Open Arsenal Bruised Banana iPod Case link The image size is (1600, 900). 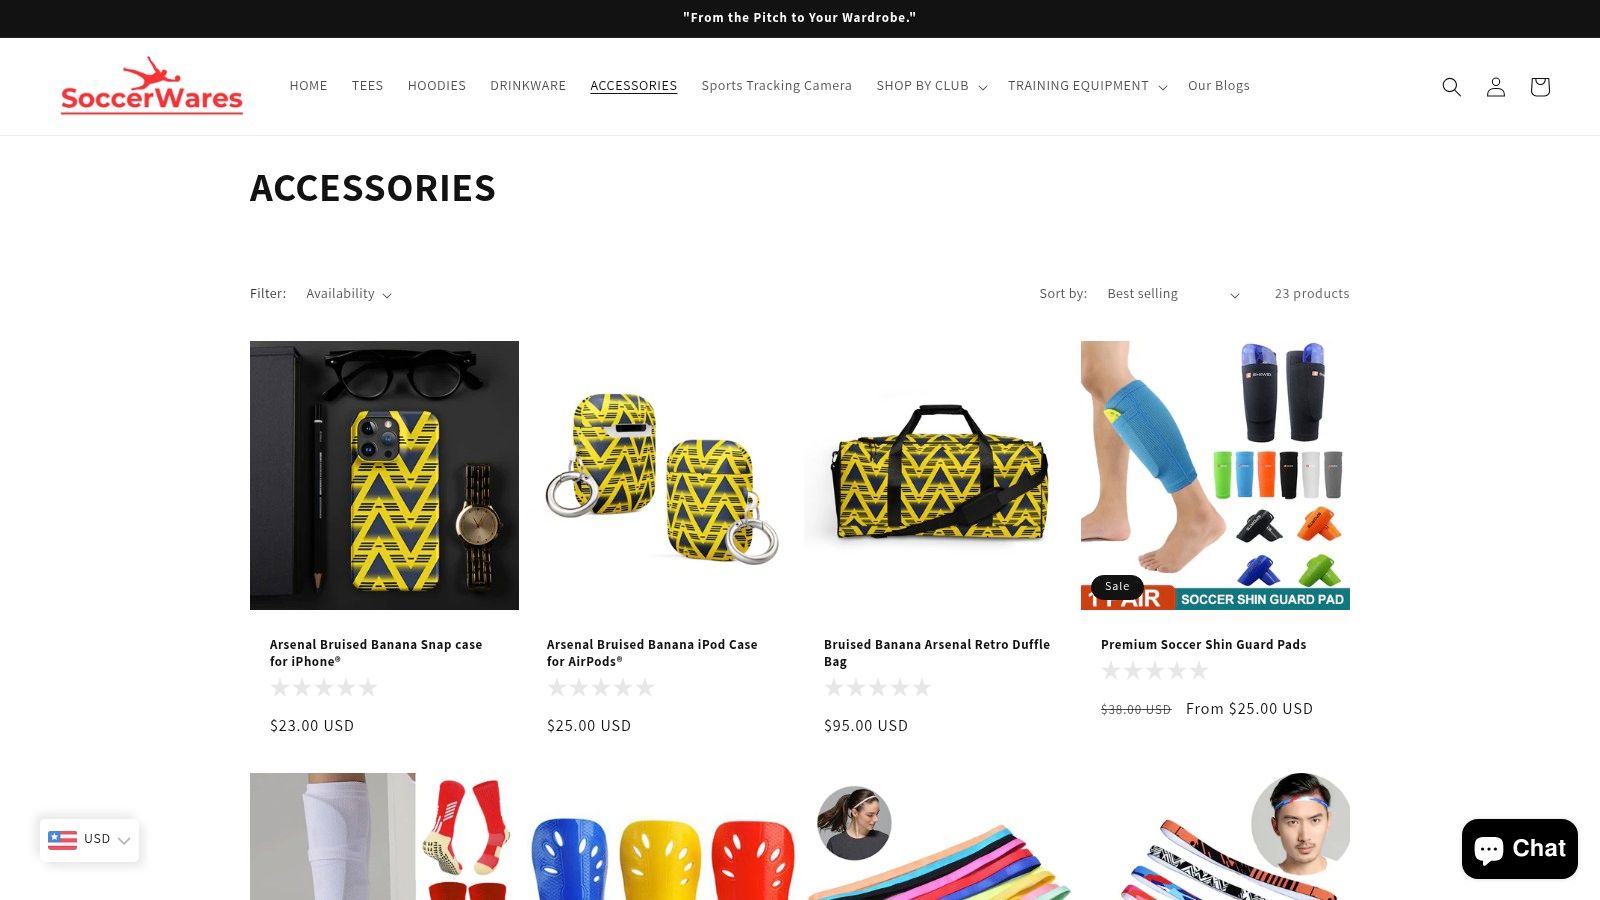click(652, 653)
